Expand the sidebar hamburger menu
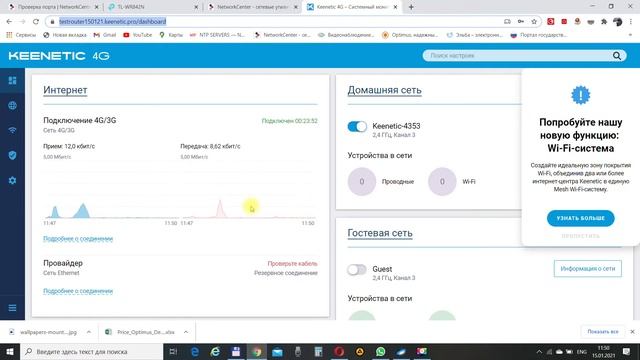This screenshot has width=640, height=360. [12, 308]
